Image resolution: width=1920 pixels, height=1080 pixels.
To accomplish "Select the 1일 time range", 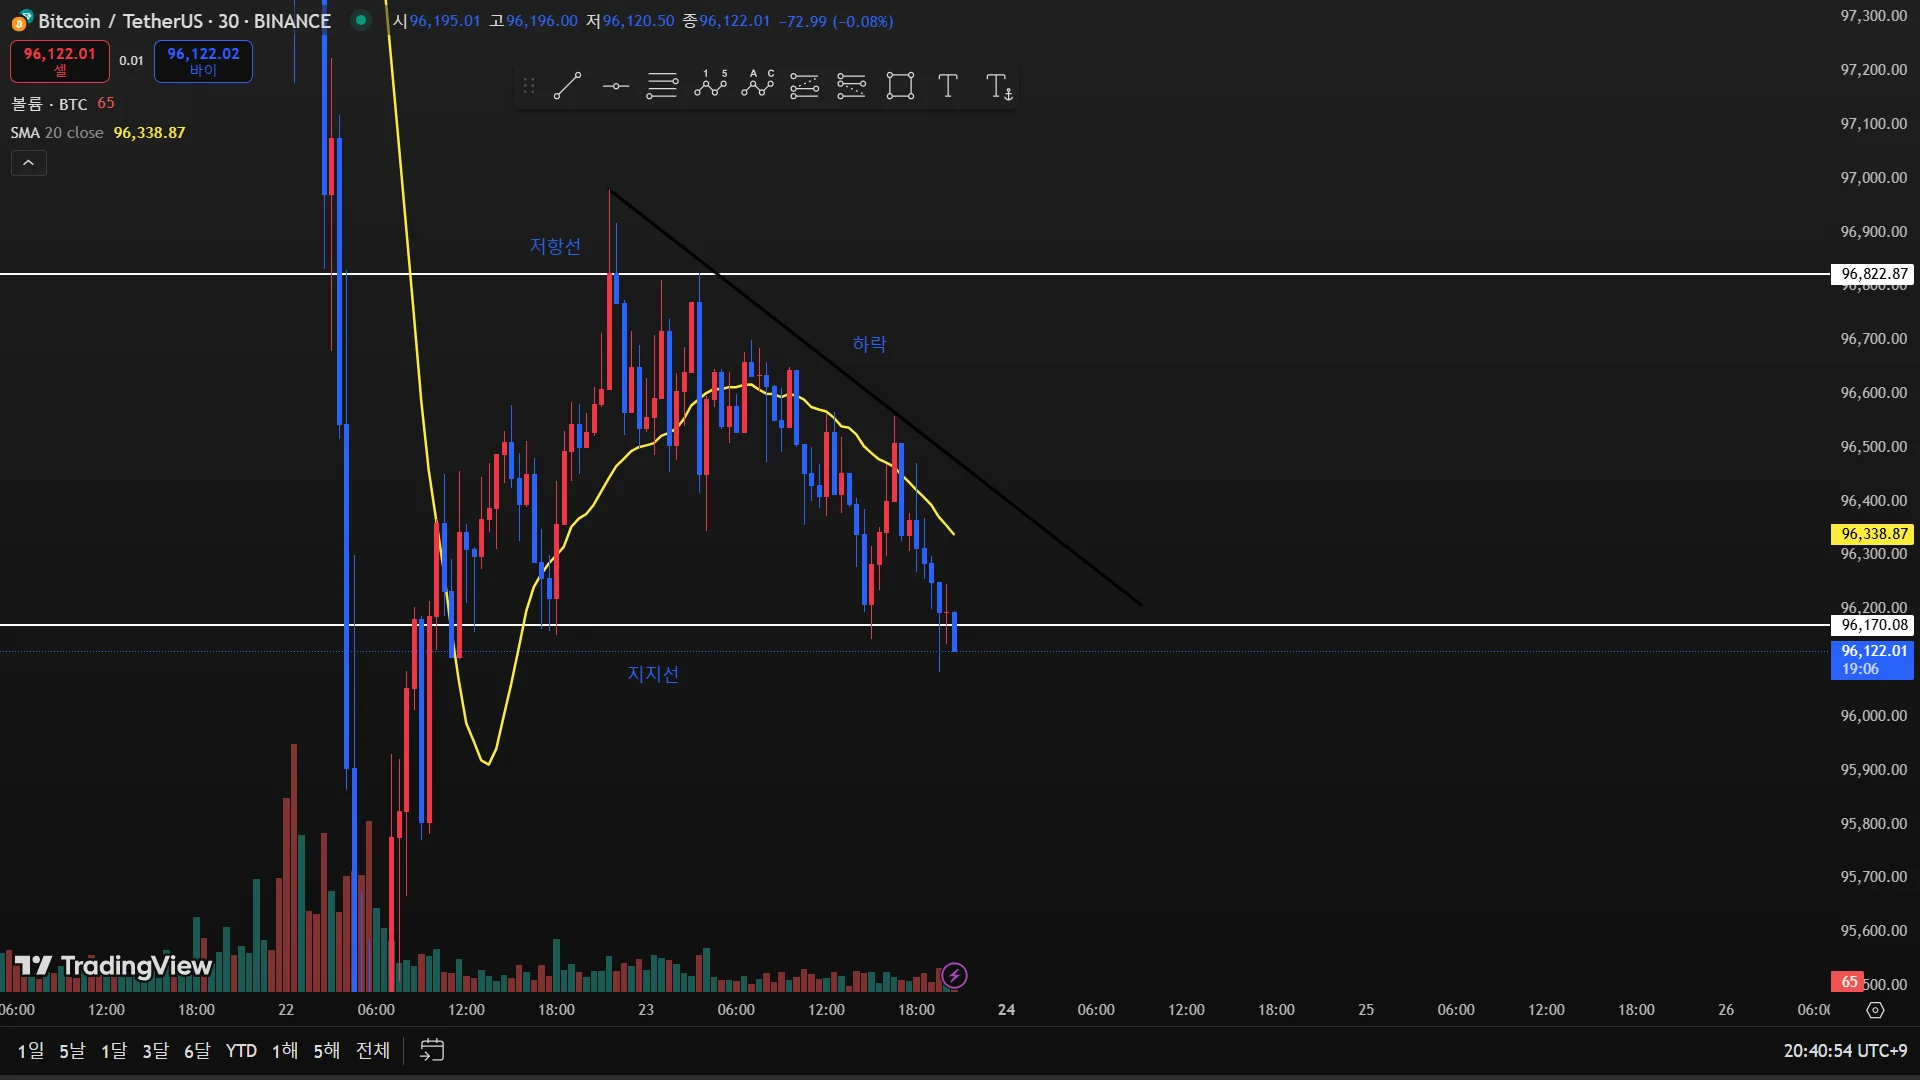I will 31,1051.
